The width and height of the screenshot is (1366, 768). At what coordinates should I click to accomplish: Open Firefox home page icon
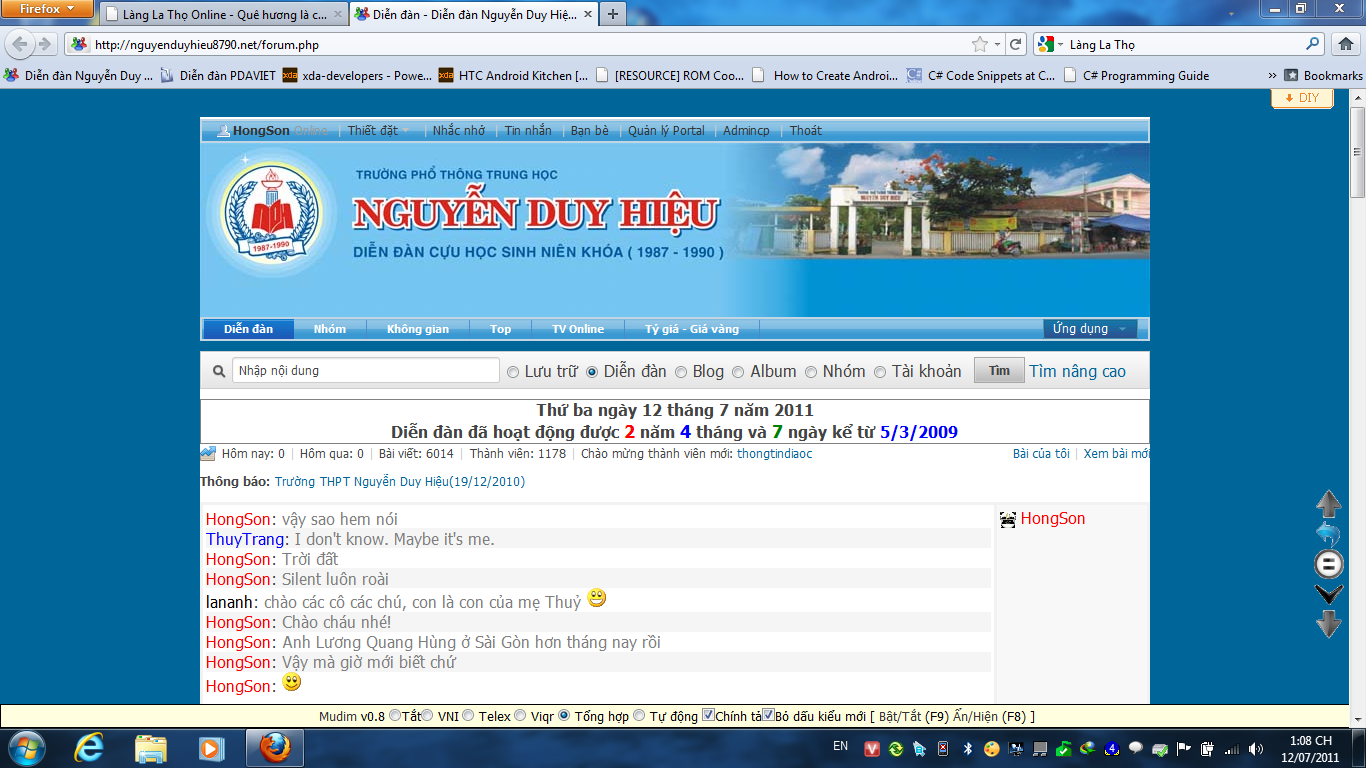pos(1345,44)
